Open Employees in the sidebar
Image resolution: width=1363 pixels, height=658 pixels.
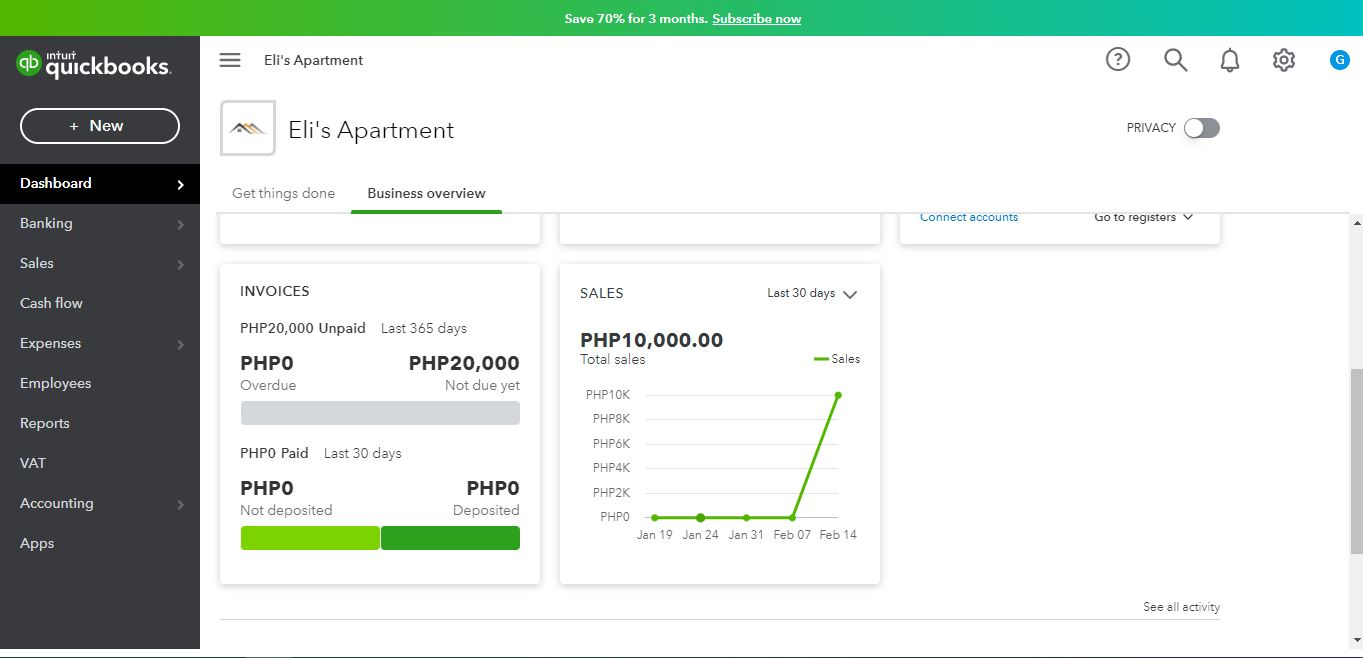point(100,383)
